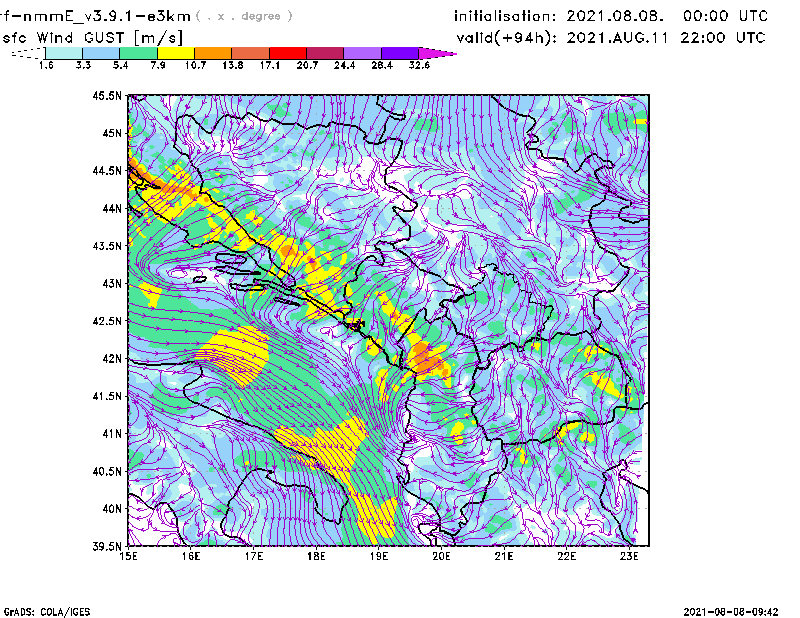Click the legend value 10.7
Screen dimensions: 800x618
tap(195, 65)
